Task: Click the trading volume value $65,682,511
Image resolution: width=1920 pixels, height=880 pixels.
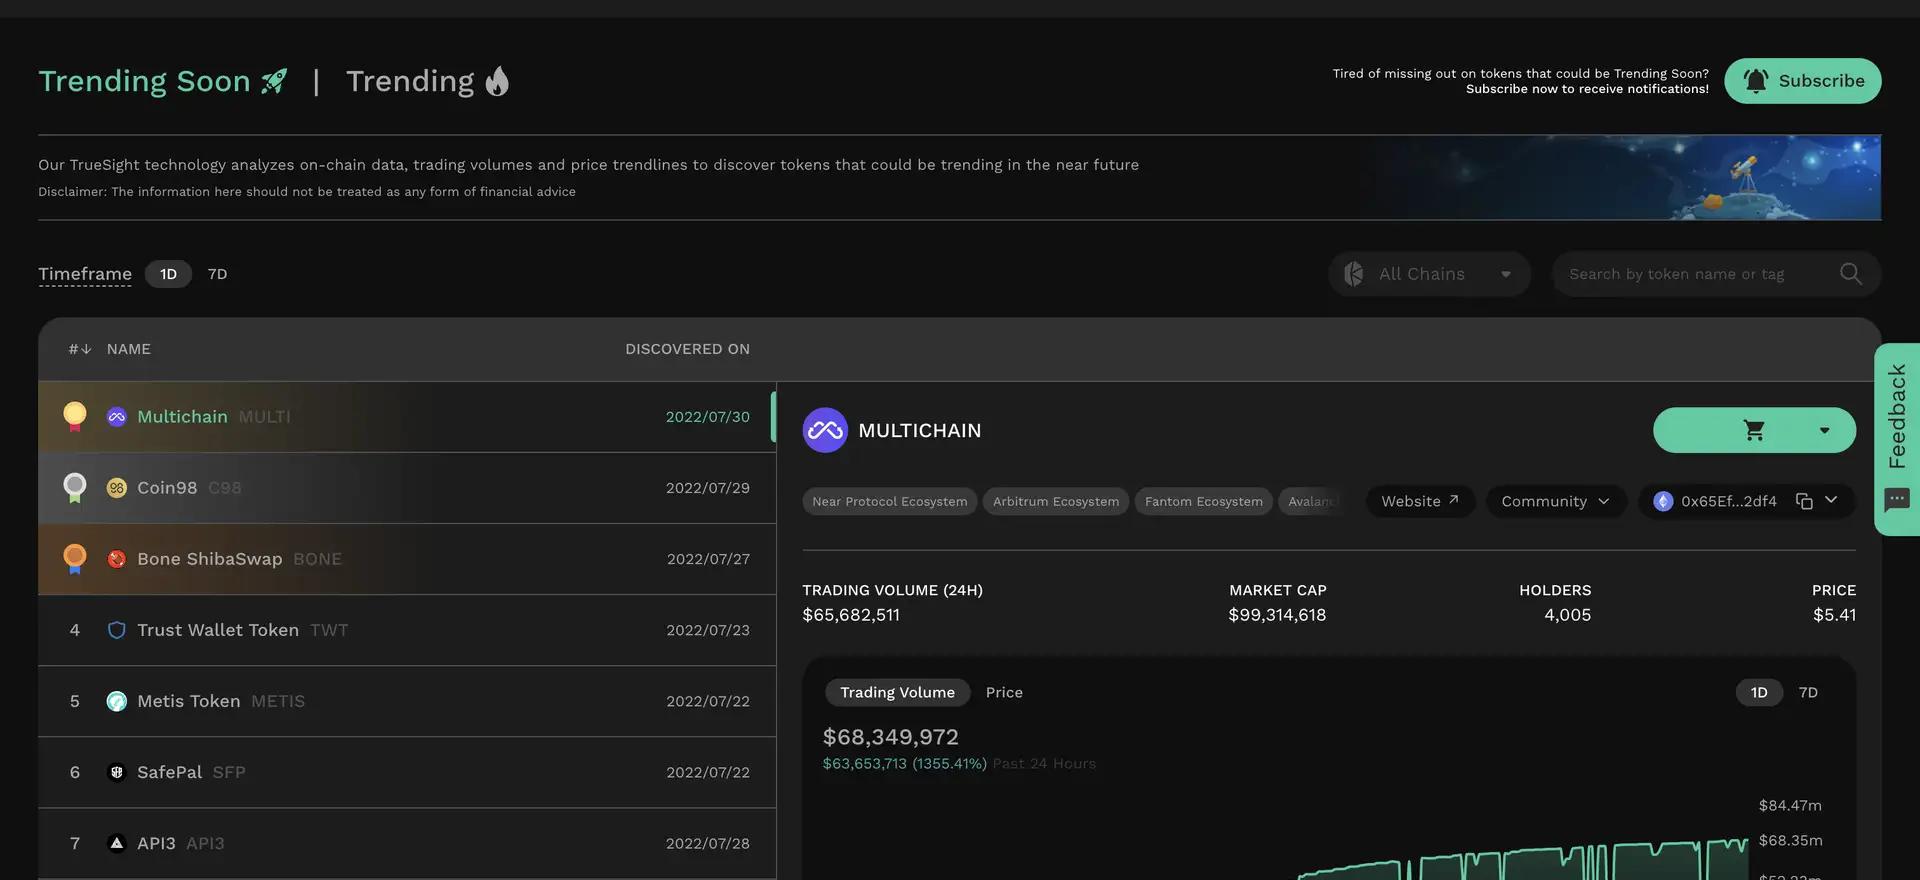Action: click(851, 615)
